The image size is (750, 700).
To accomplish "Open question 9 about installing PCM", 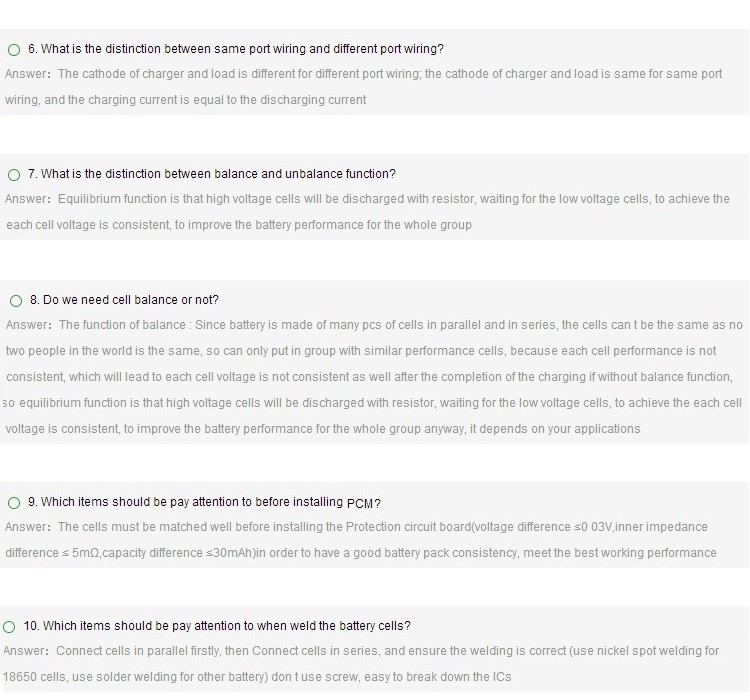I will click(204, 502).
